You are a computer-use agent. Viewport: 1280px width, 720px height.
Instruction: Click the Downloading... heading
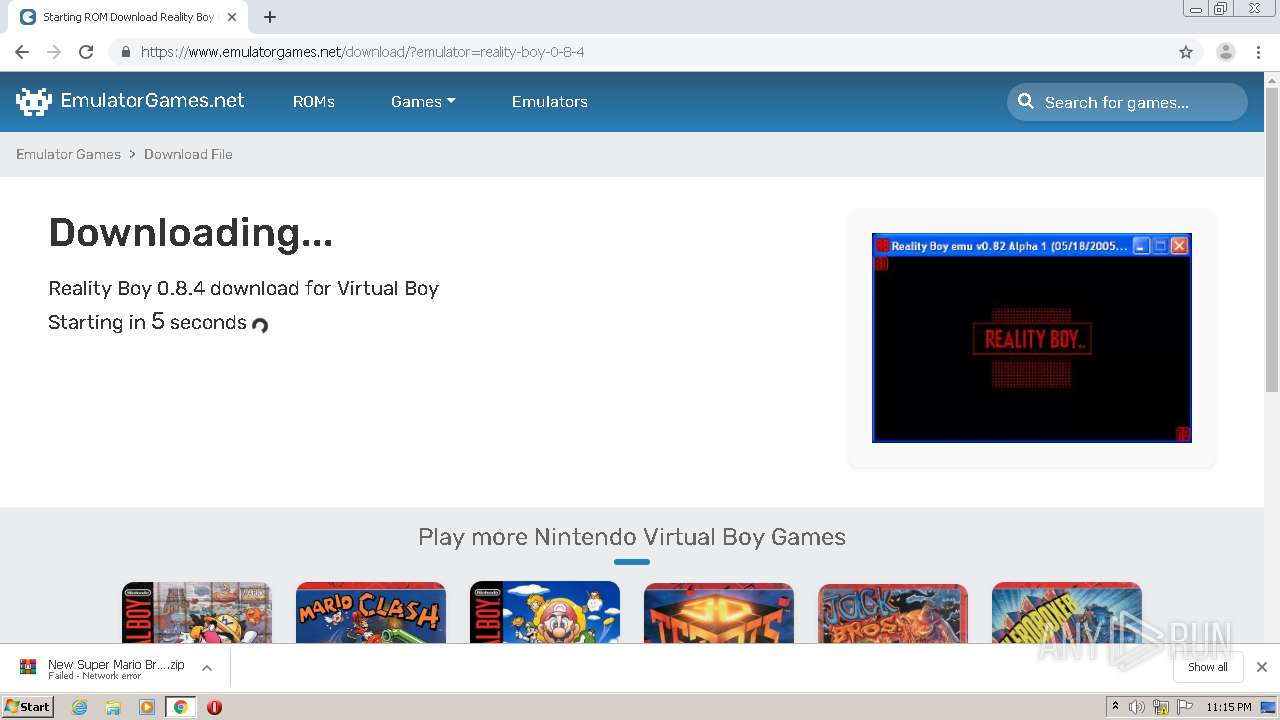pos(190,233)
